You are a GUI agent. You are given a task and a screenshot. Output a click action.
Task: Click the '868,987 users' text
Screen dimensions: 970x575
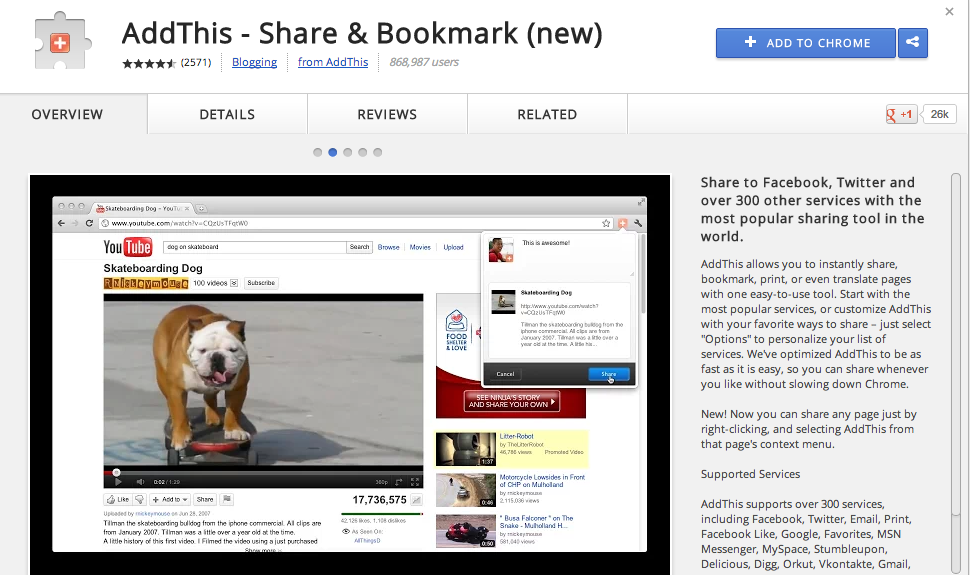click(424, 62)
